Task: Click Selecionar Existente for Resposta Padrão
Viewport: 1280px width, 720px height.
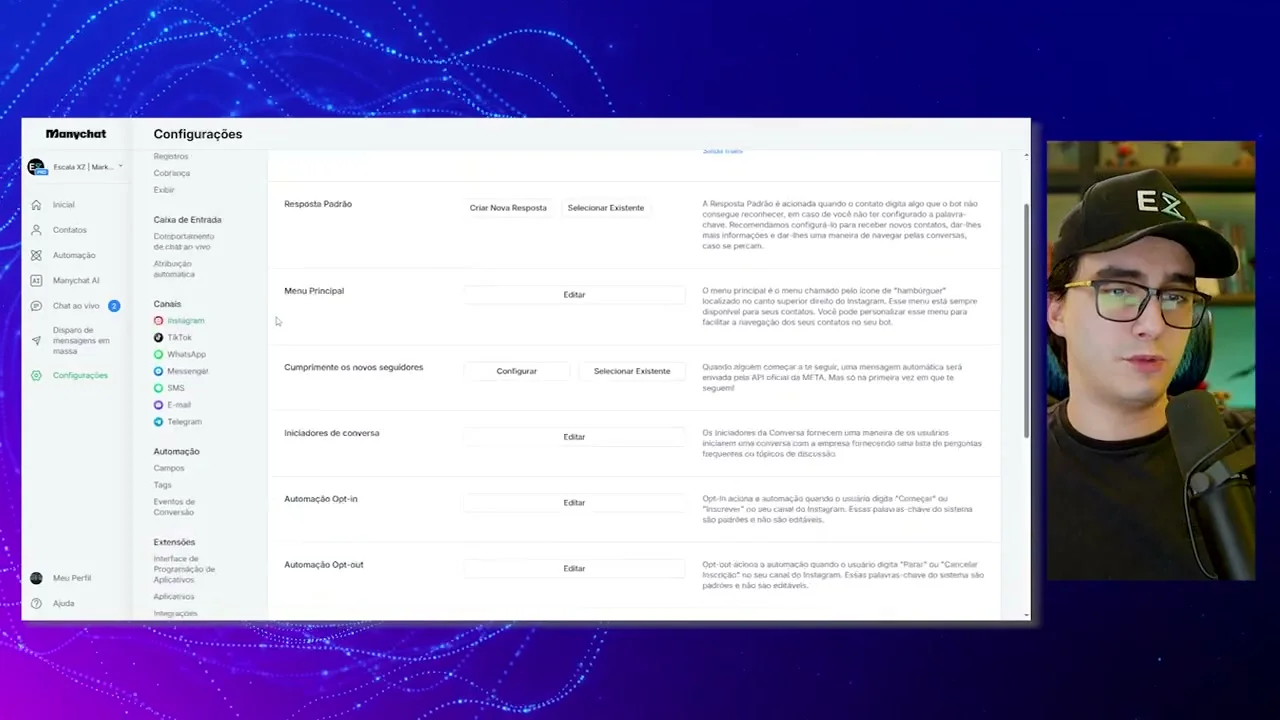Action: tap(606, 208)
